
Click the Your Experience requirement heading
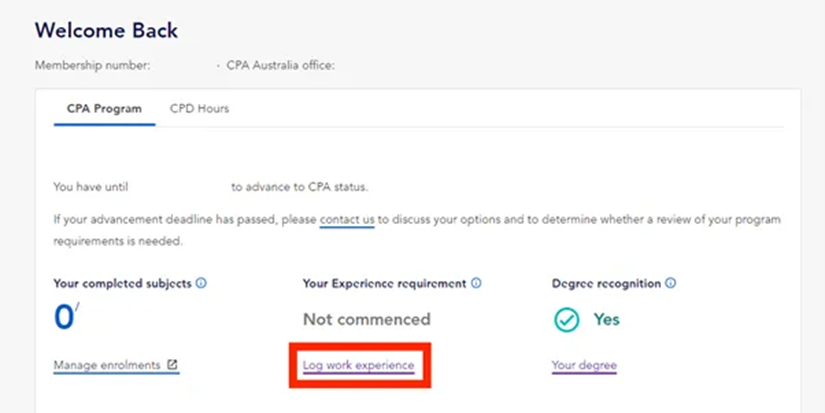(384, 283)
